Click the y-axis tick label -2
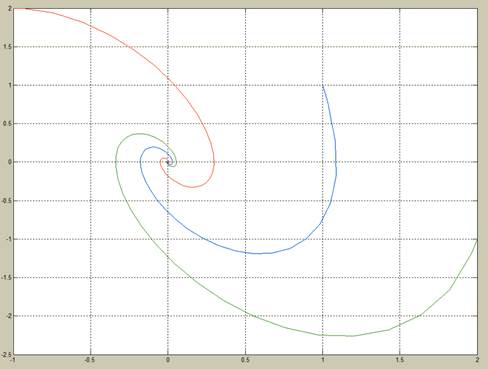Image resolution: width=488 pixels, height=369 pixels. 8,316
